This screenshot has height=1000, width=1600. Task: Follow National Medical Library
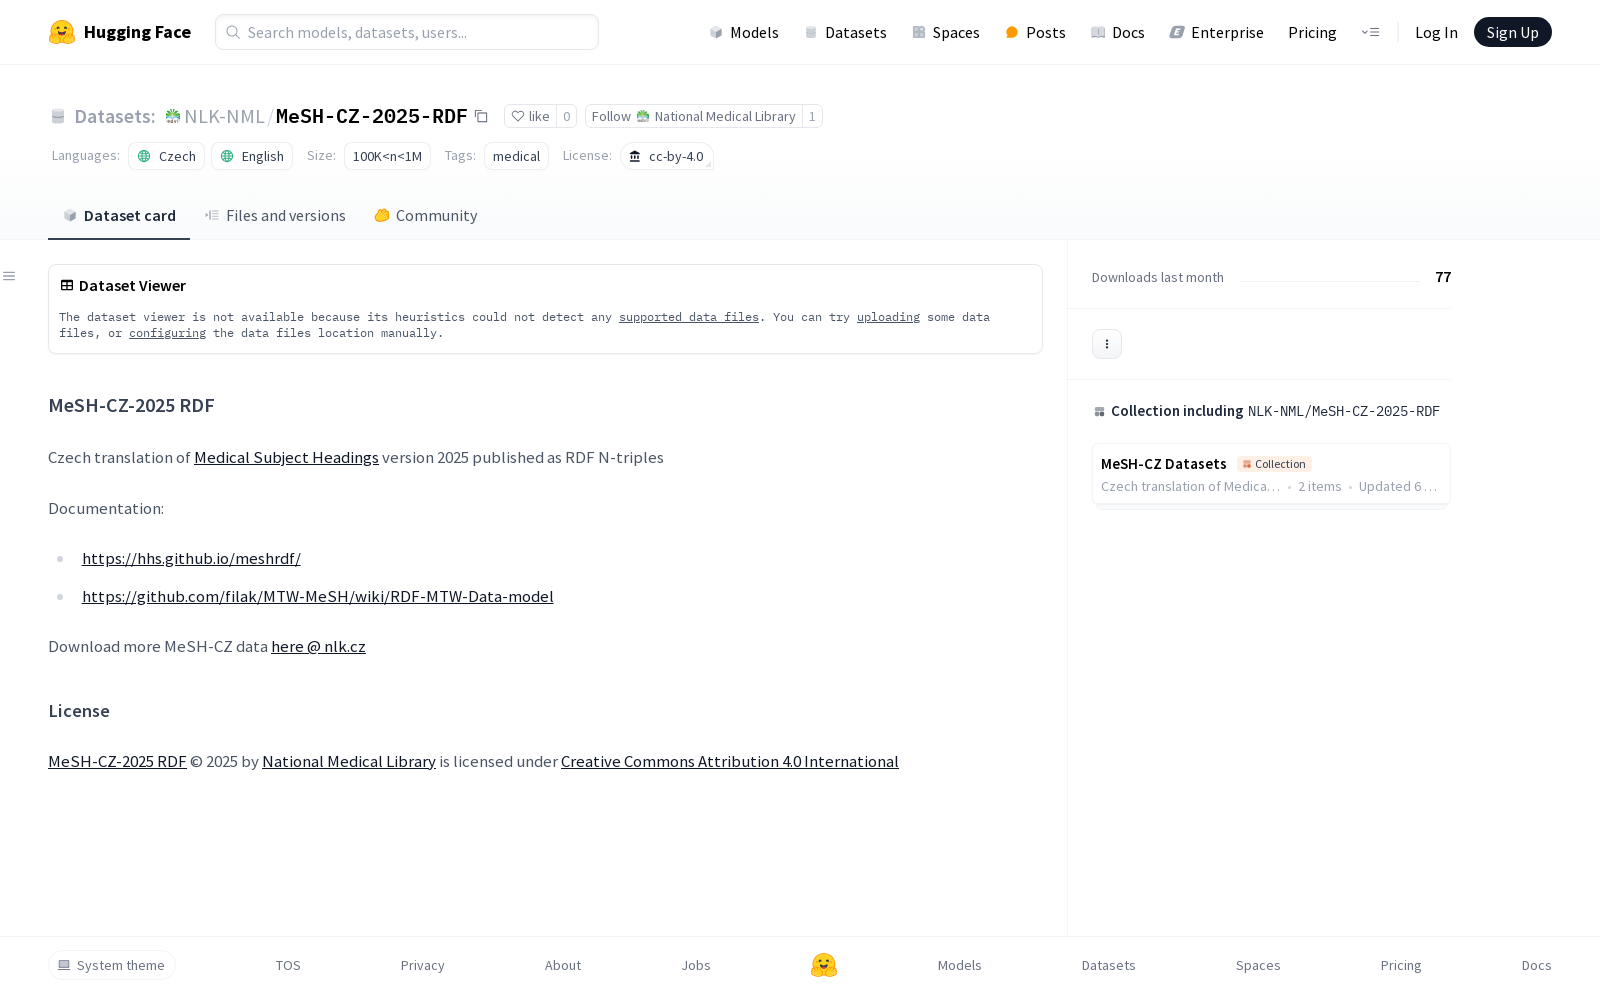pyautogui.click(x=694, y=116)
